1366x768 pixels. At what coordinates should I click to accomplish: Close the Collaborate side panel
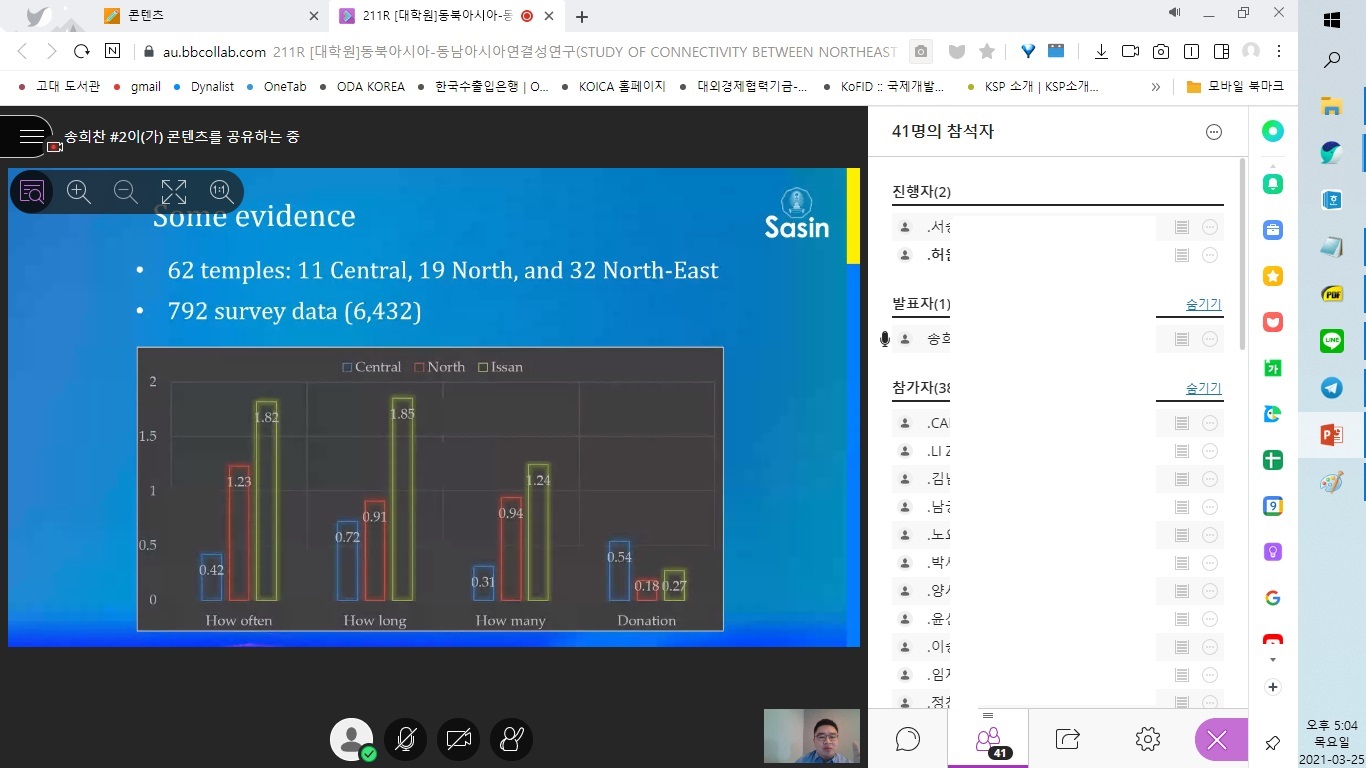1217,740
